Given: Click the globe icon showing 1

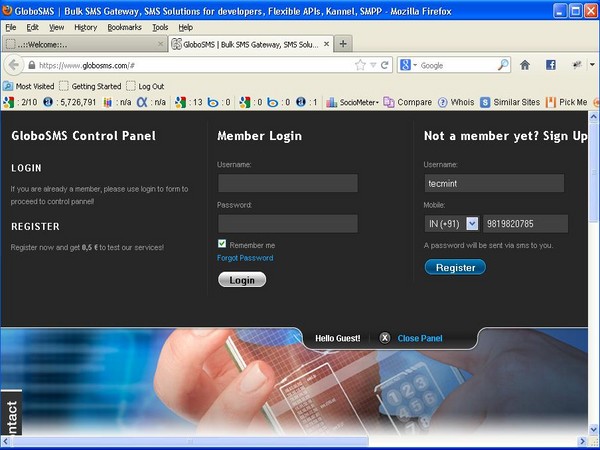Looking at the screenshot, I should 301,102.
